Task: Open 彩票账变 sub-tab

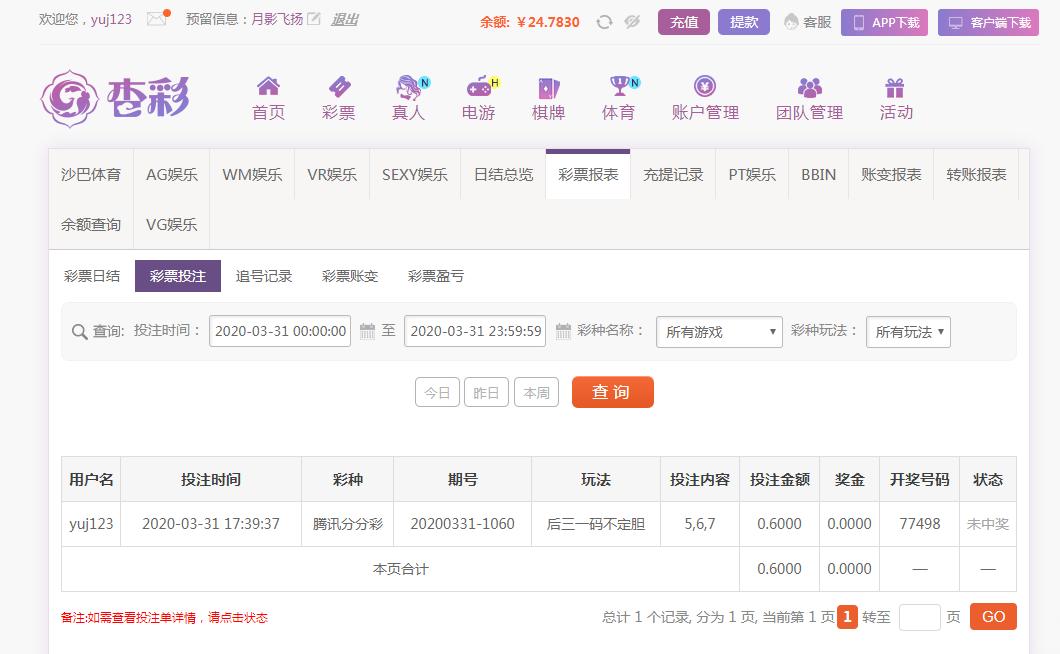Action: click(350, 276)
